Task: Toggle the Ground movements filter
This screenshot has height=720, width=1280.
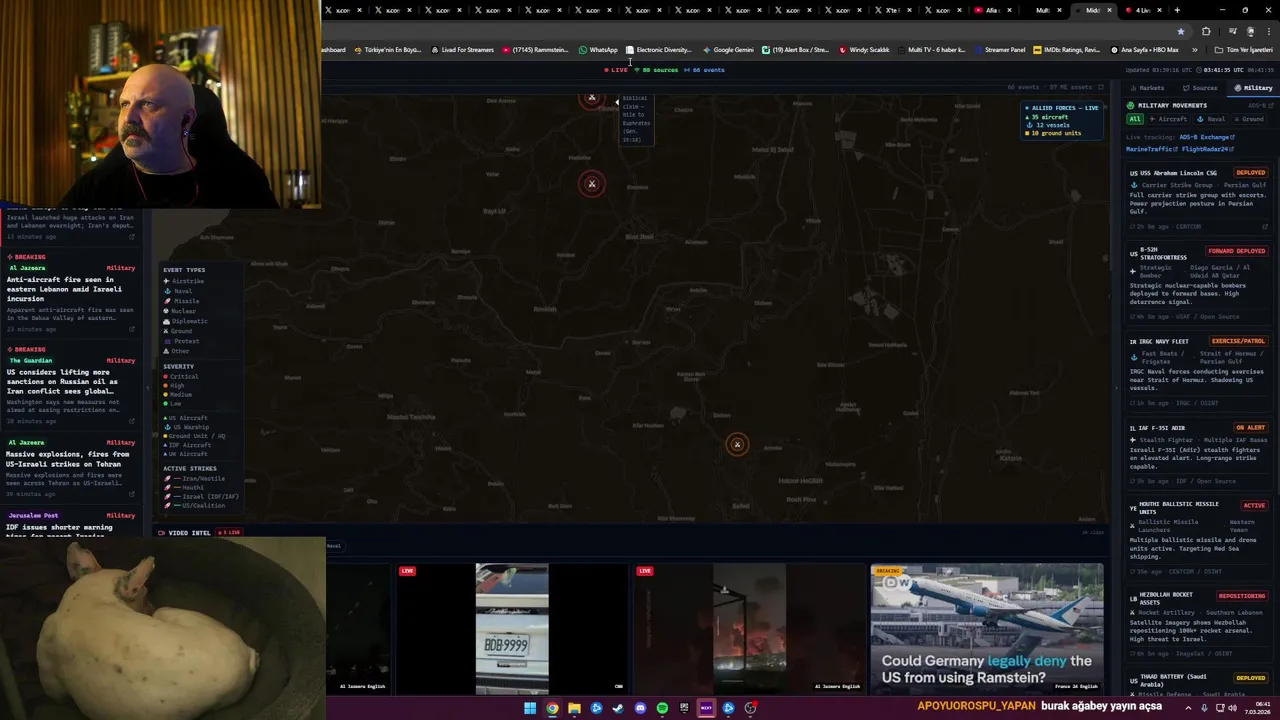Action: click(1248, 119)
